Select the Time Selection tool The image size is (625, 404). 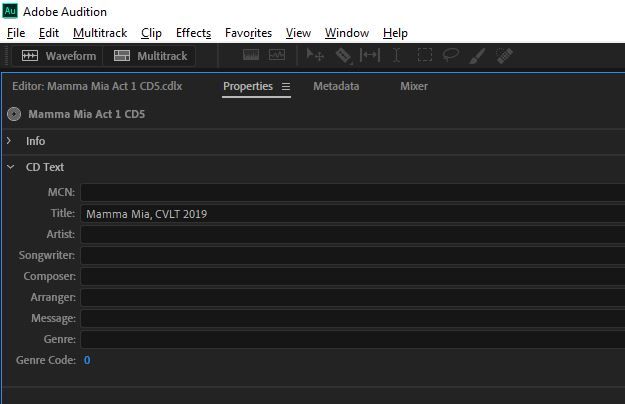[397, 56]
